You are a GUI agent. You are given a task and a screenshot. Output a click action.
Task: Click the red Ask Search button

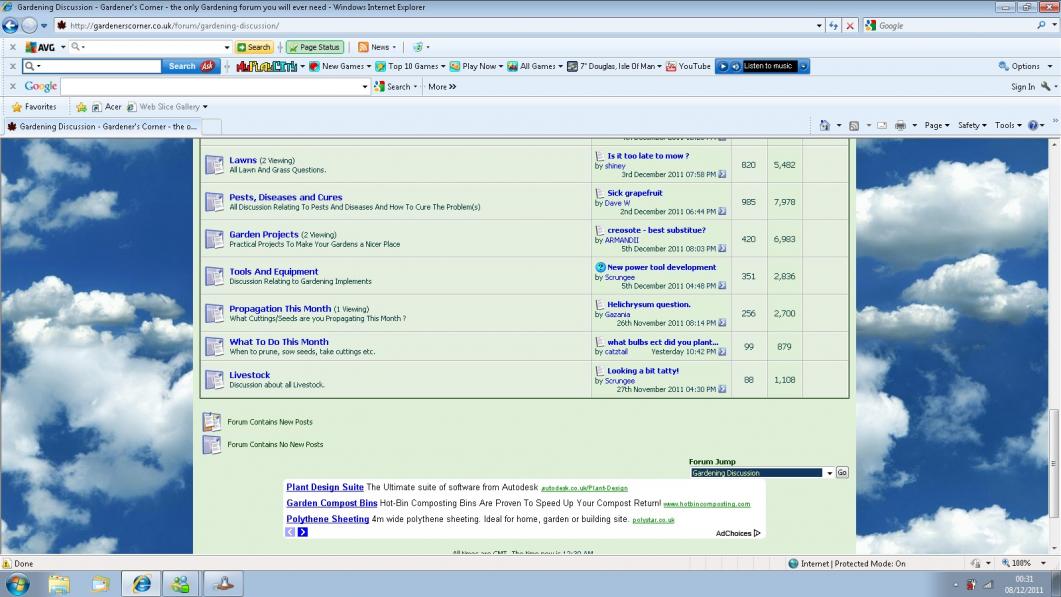pyautogui.click(x=190, y=66)
